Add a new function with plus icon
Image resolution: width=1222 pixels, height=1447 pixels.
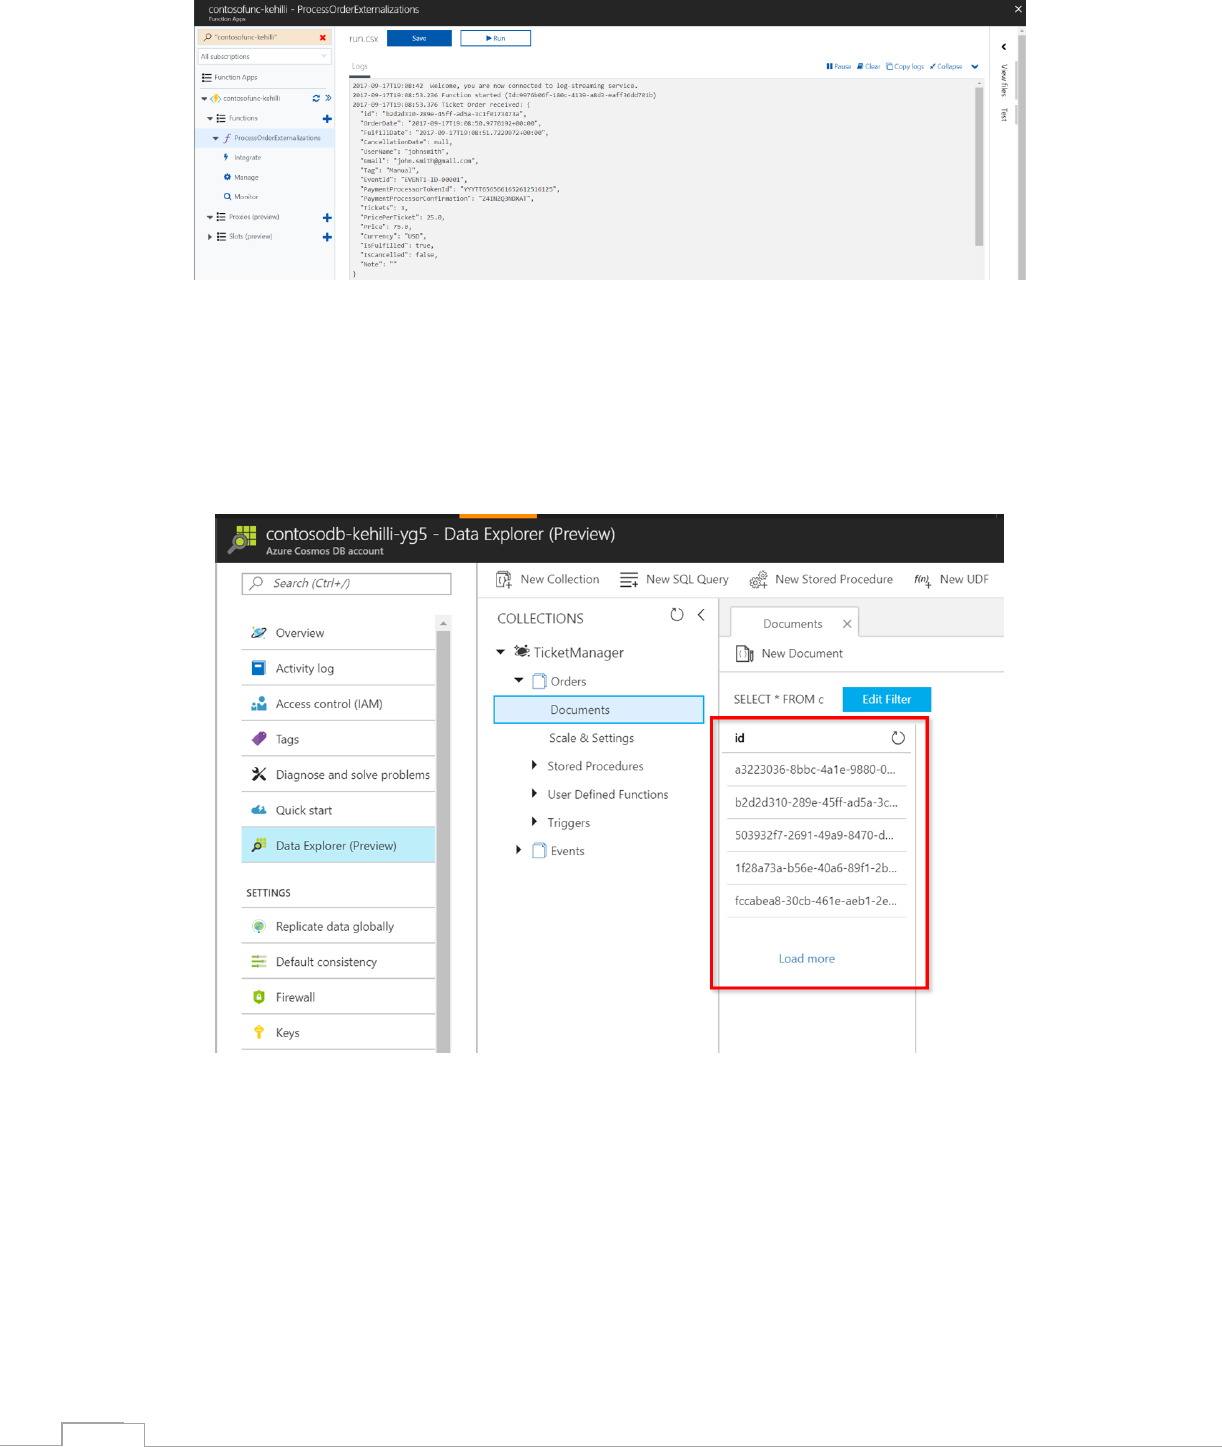(x=327, y=118)
